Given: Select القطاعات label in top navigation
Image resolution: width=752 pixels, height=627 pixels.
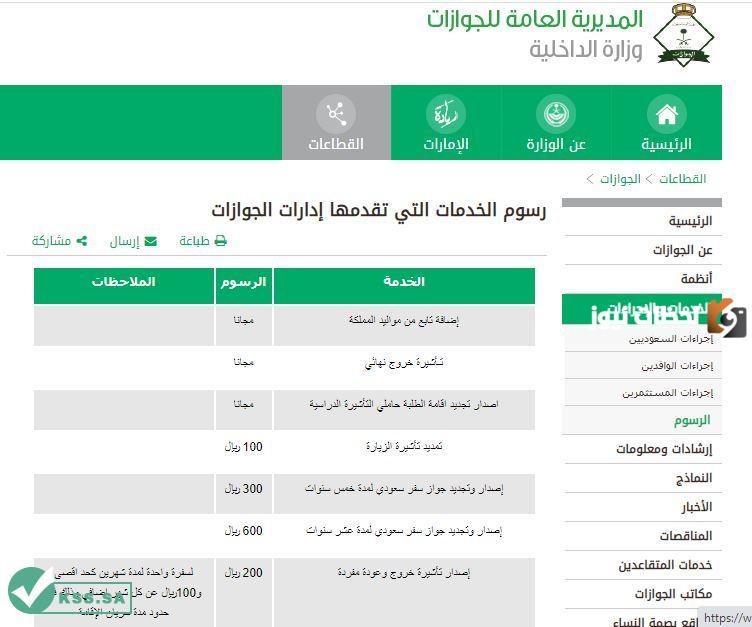Looking at the screenshot, I should 336,144.
